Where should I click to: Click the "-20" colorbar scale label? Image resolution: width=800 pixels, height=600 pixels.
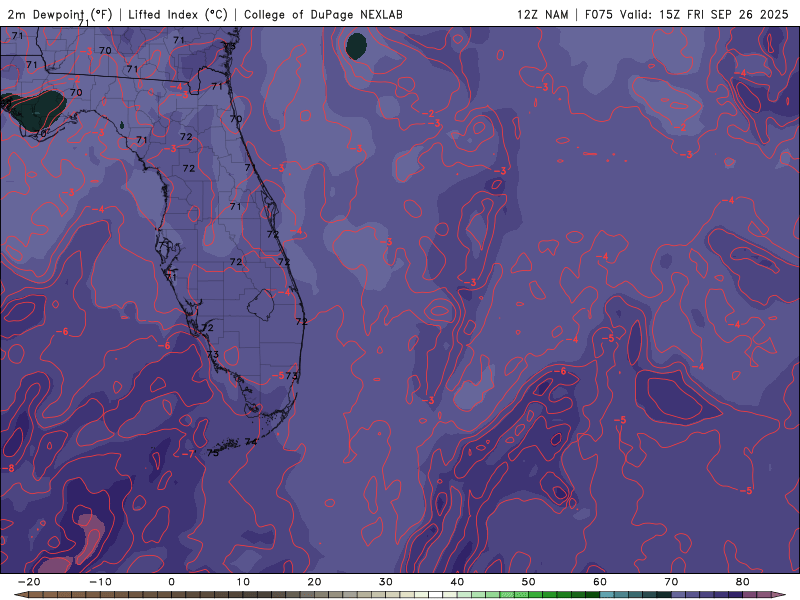[x=29, y=582]
